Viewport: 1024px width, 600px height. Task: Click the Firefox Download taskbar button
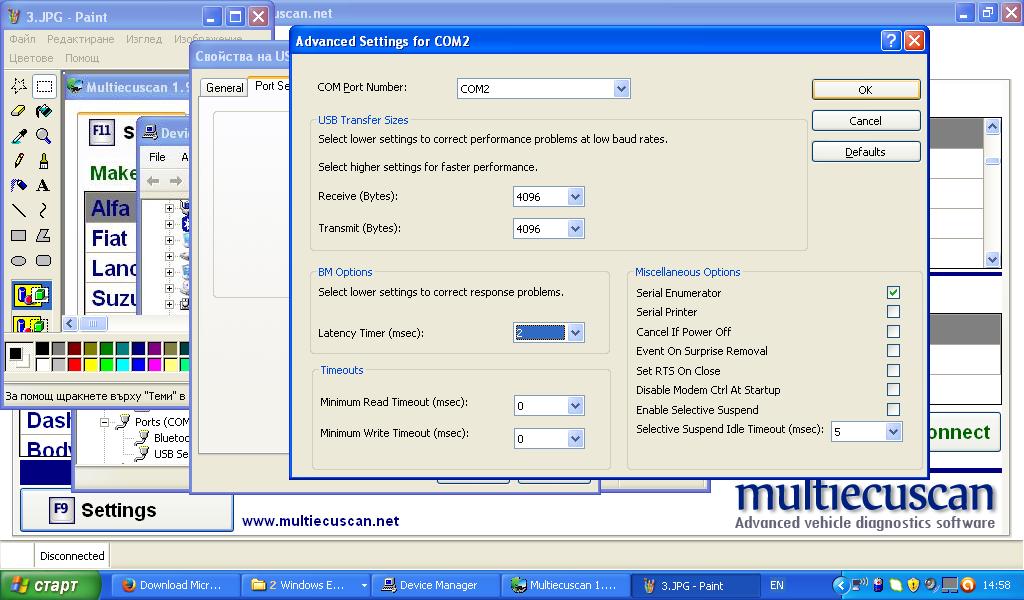[x=174, y=585]
